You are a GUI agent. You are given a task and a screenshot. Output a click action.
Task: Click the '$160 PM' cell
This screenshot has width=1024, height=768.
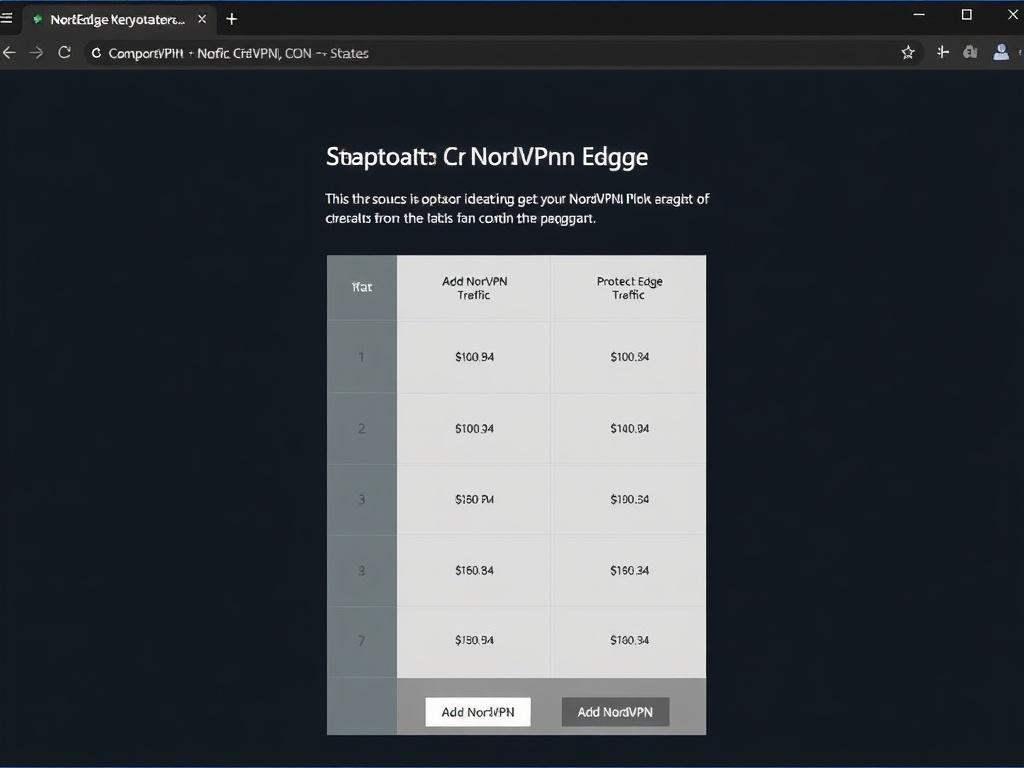point(474,500)
